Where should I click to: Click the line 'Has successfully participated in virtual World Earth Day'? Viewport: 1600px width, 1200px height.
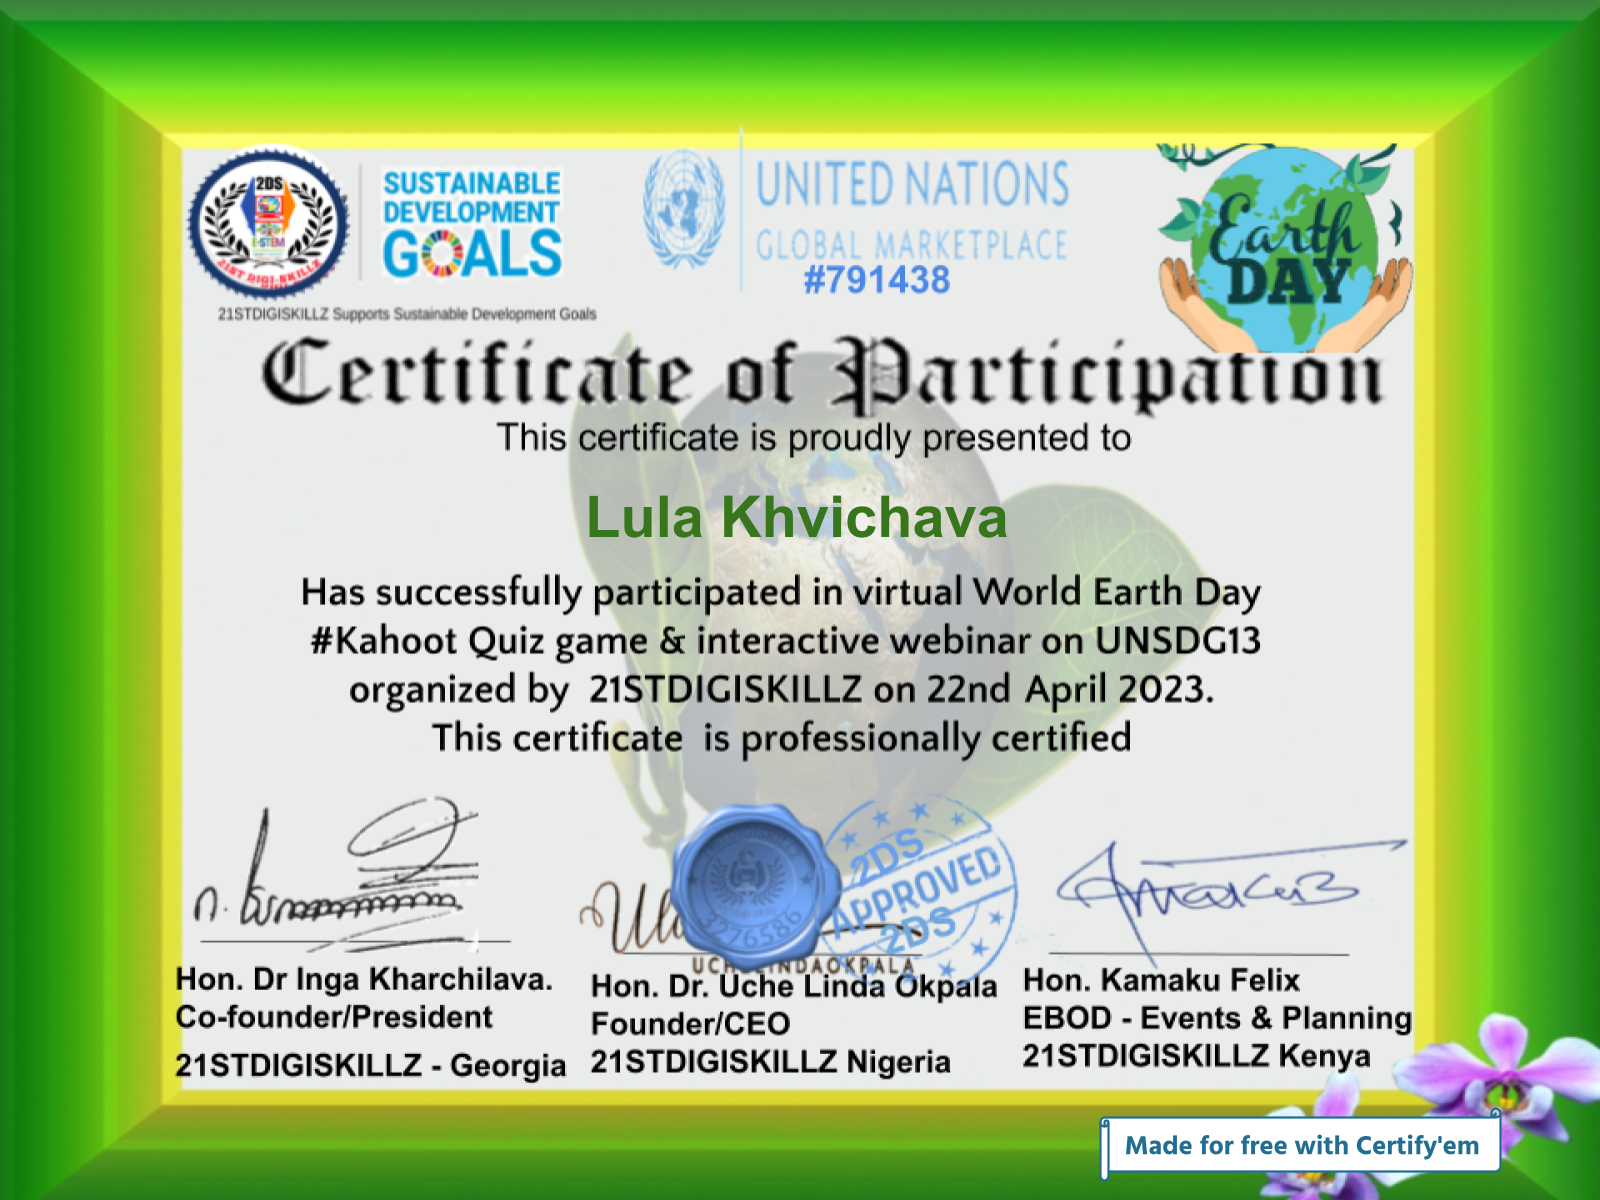(x=781, y=592)
